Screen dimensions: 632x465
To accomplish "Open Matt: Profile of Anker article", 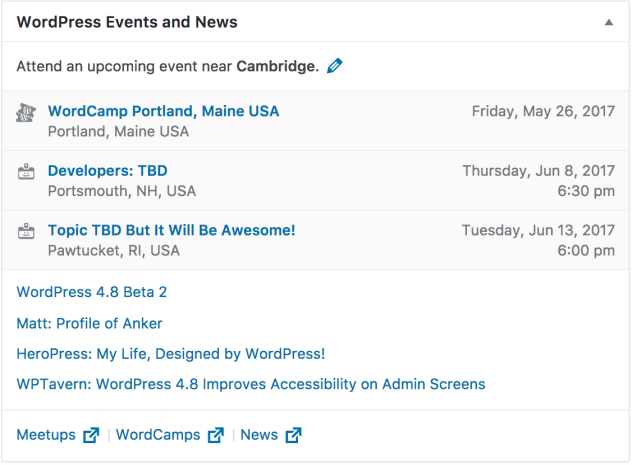I will (89, 323).
